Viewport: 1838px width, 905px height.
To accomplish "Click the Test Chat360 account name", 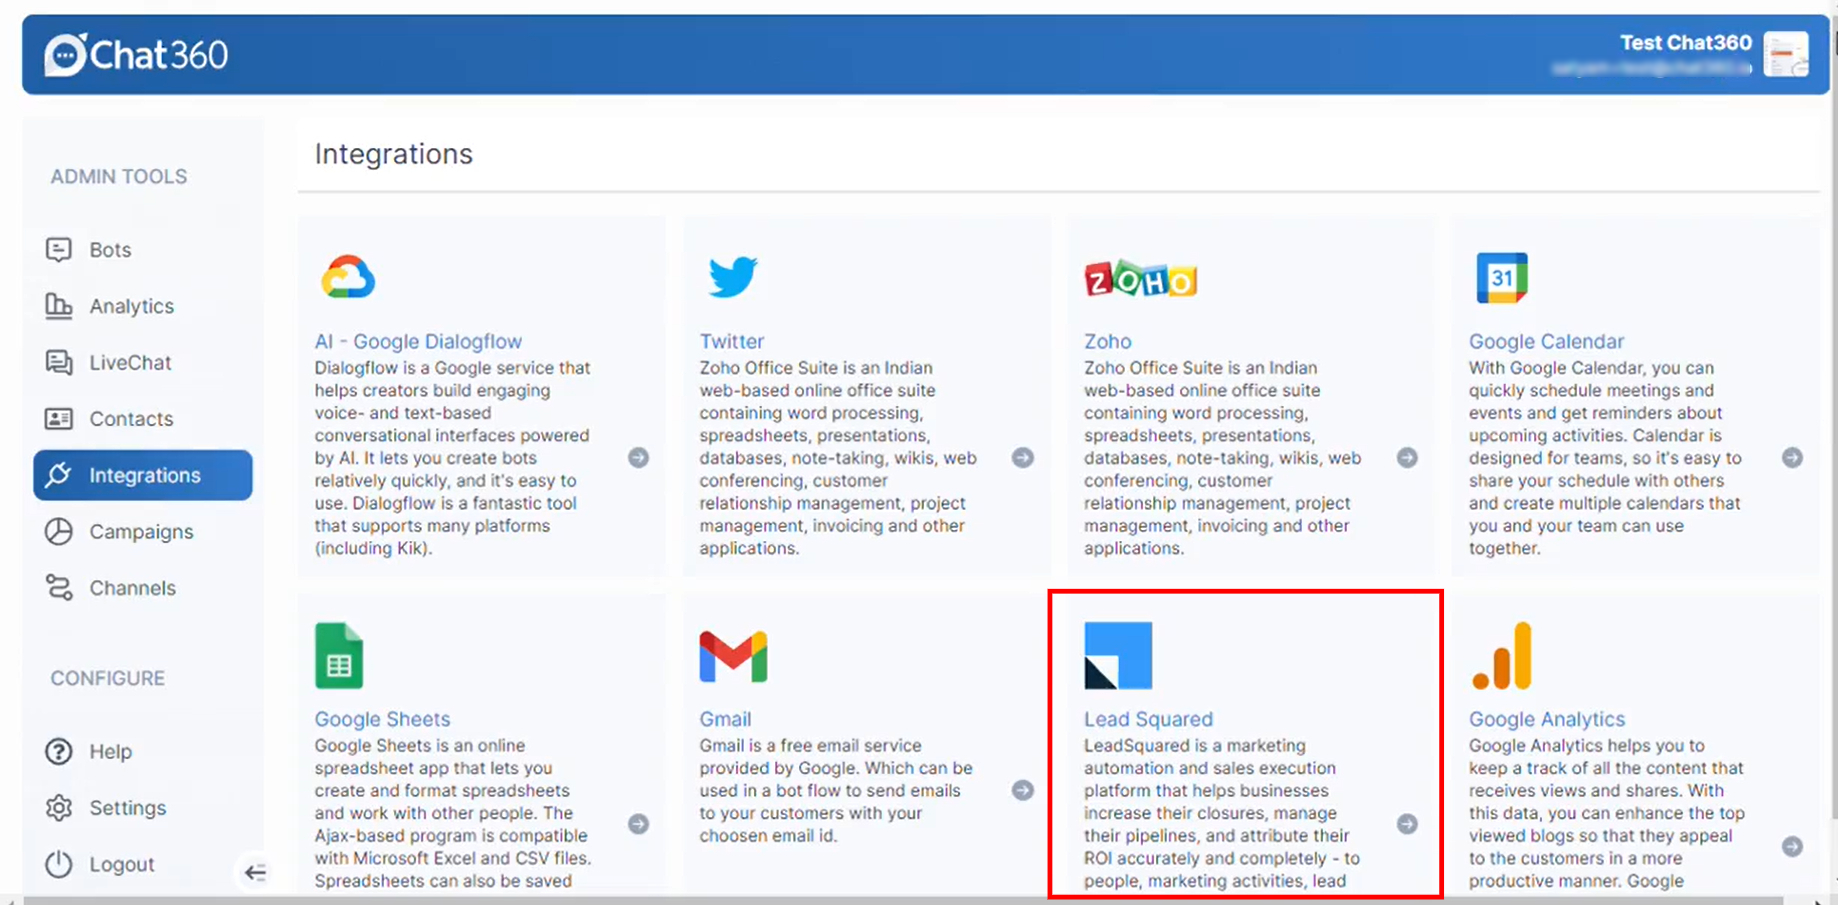I will click(x=1686, y=43).
